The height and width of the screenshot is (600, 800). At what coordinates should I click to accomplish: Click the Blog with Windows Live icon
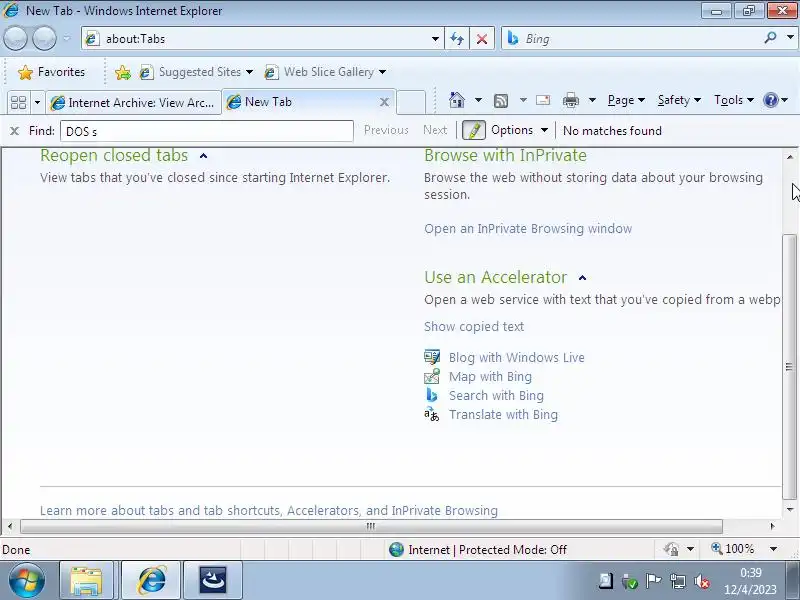(432, 357)
